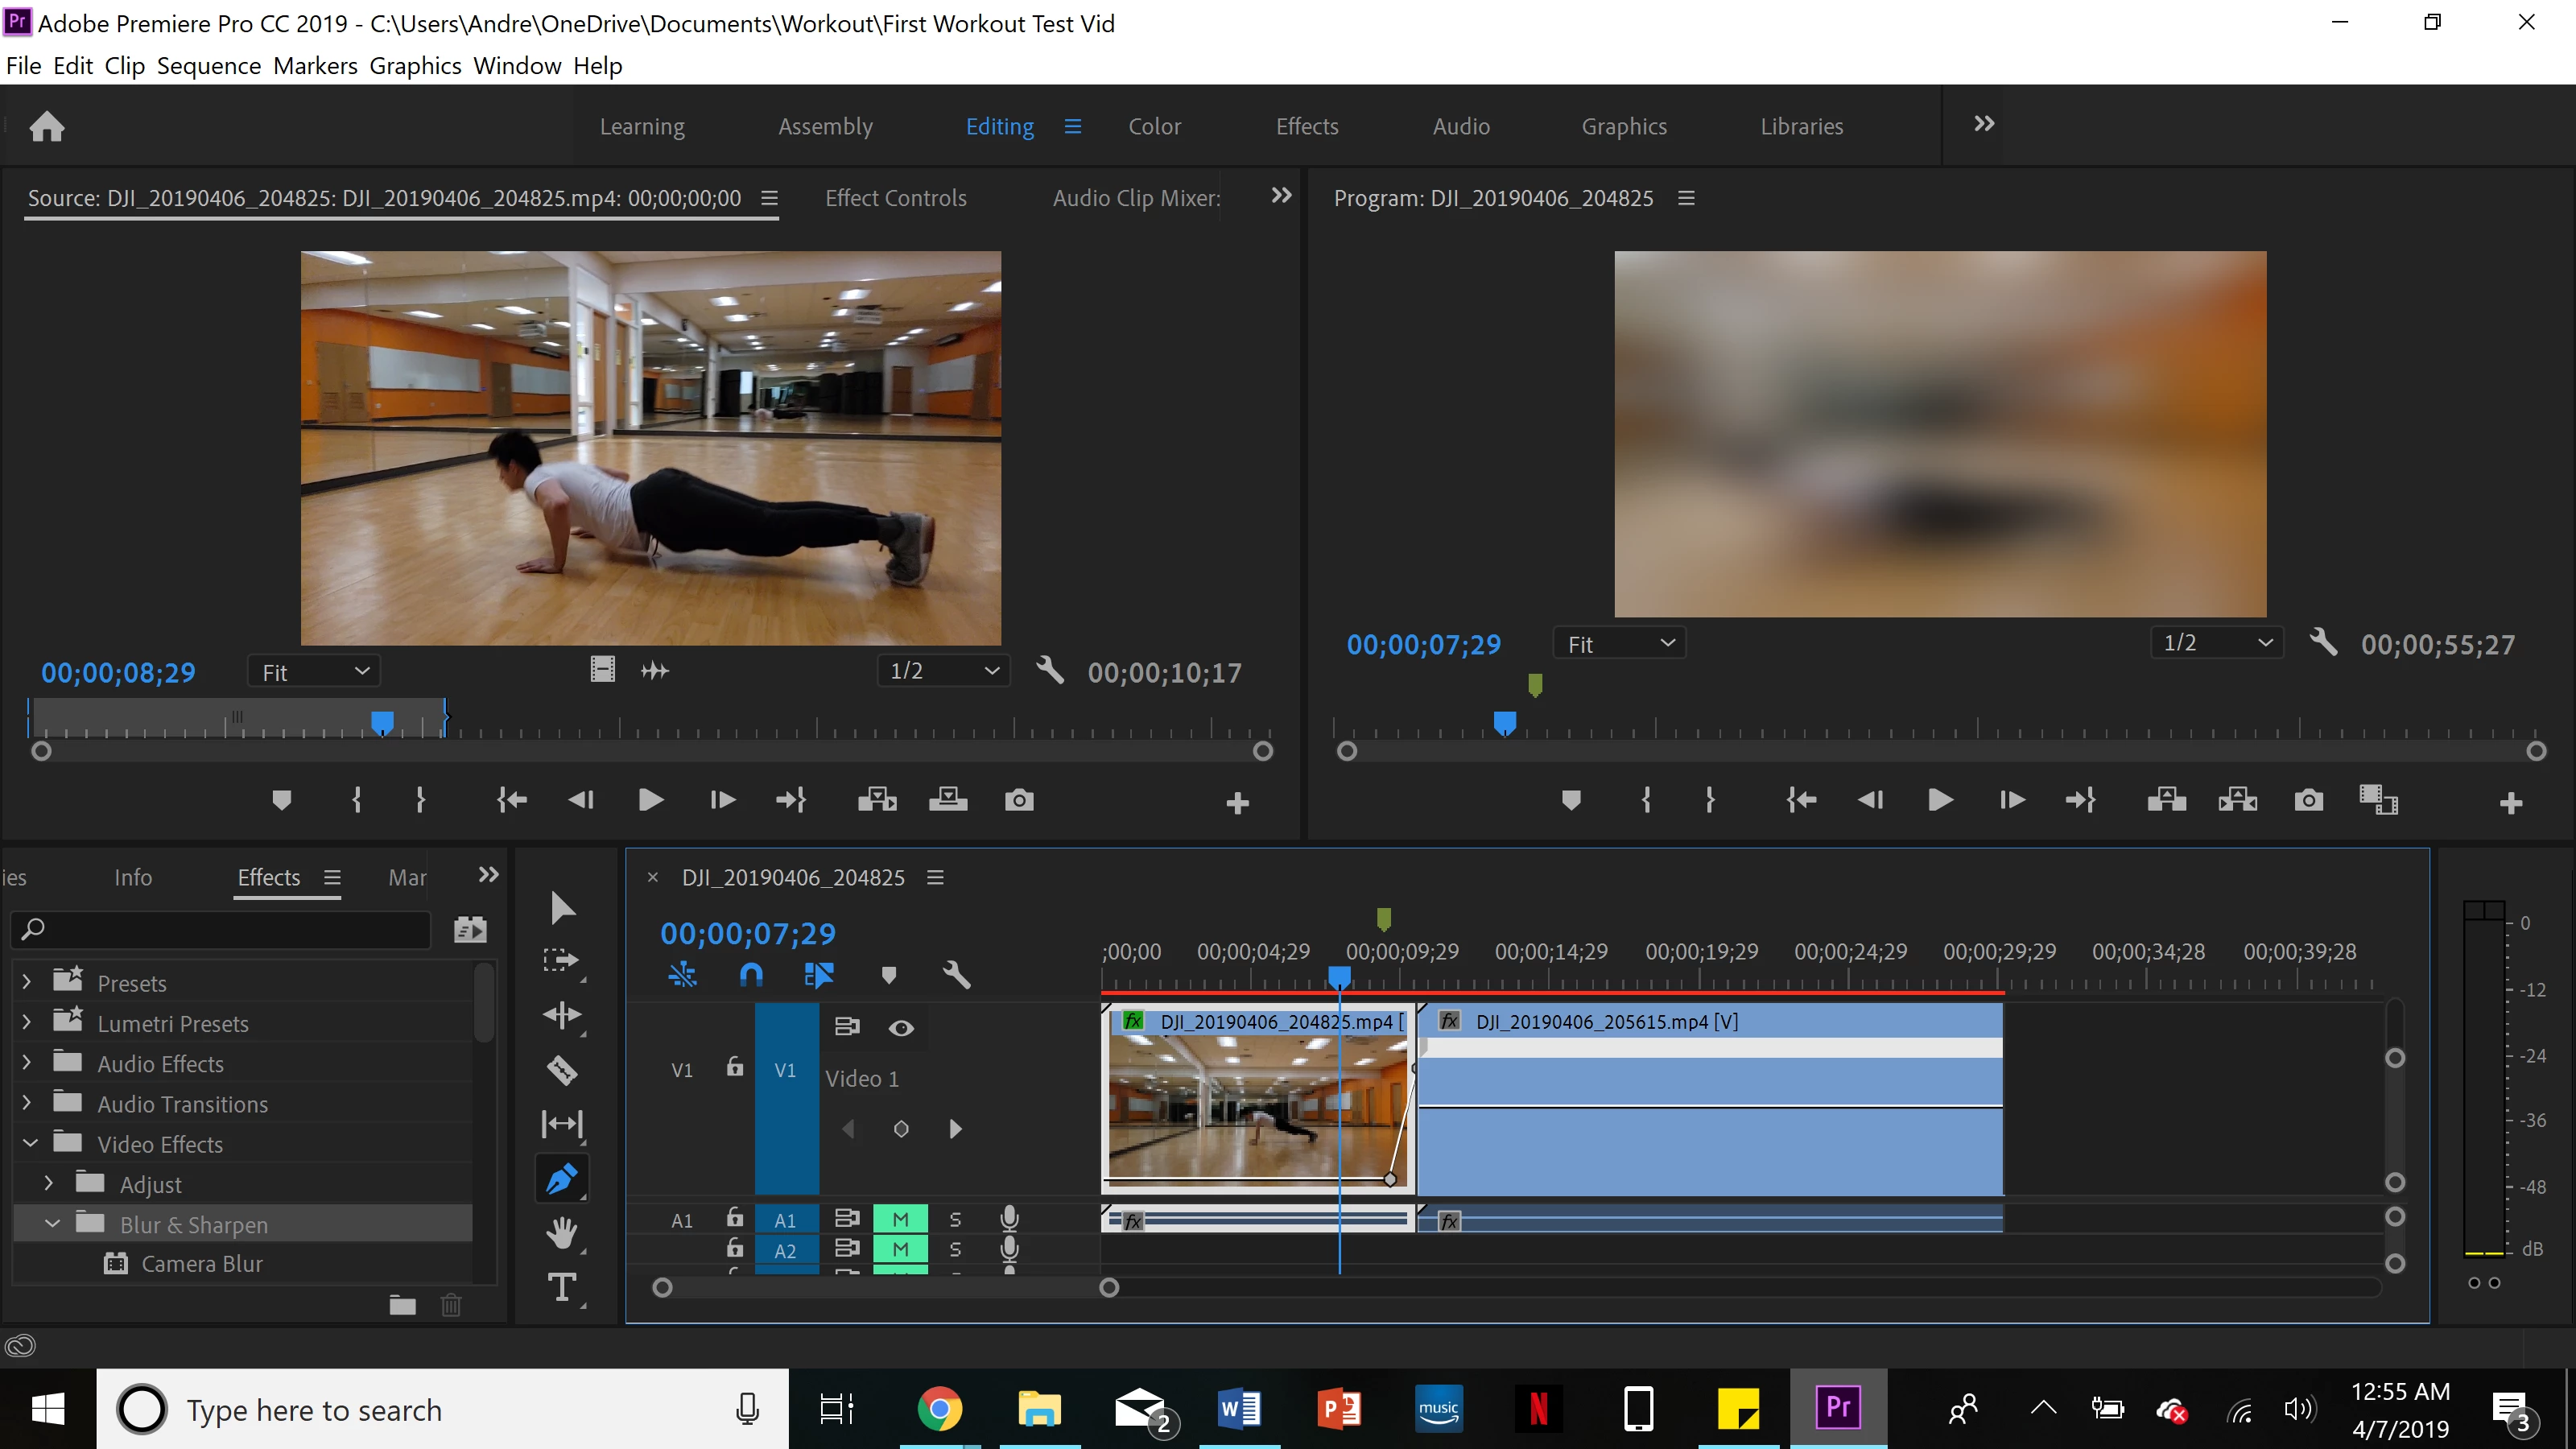Screen dimensions: 2576x1449
Task: Click the Source monitor playhead scrubber
Action: (382, 721)
